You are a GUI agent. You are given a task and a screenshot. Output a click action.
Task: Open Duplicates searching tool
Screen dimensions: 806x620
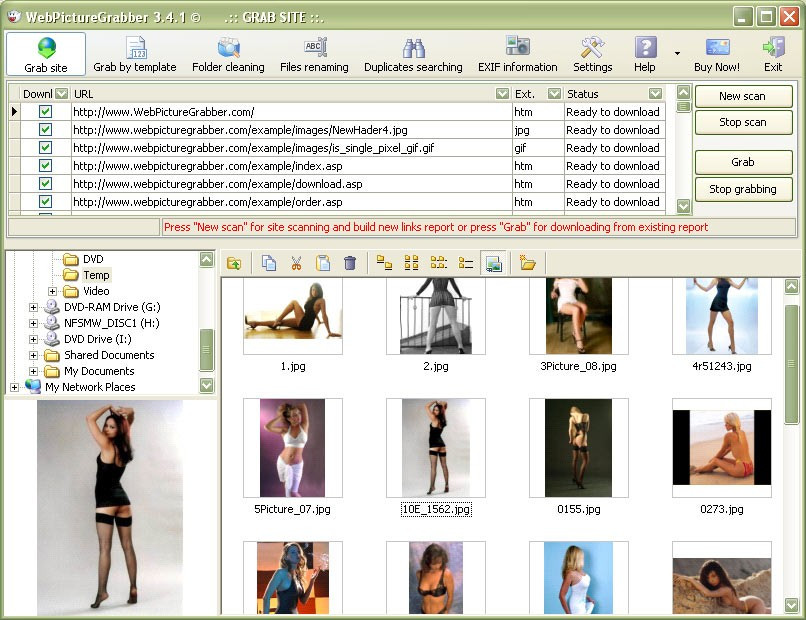click(413, 54)
